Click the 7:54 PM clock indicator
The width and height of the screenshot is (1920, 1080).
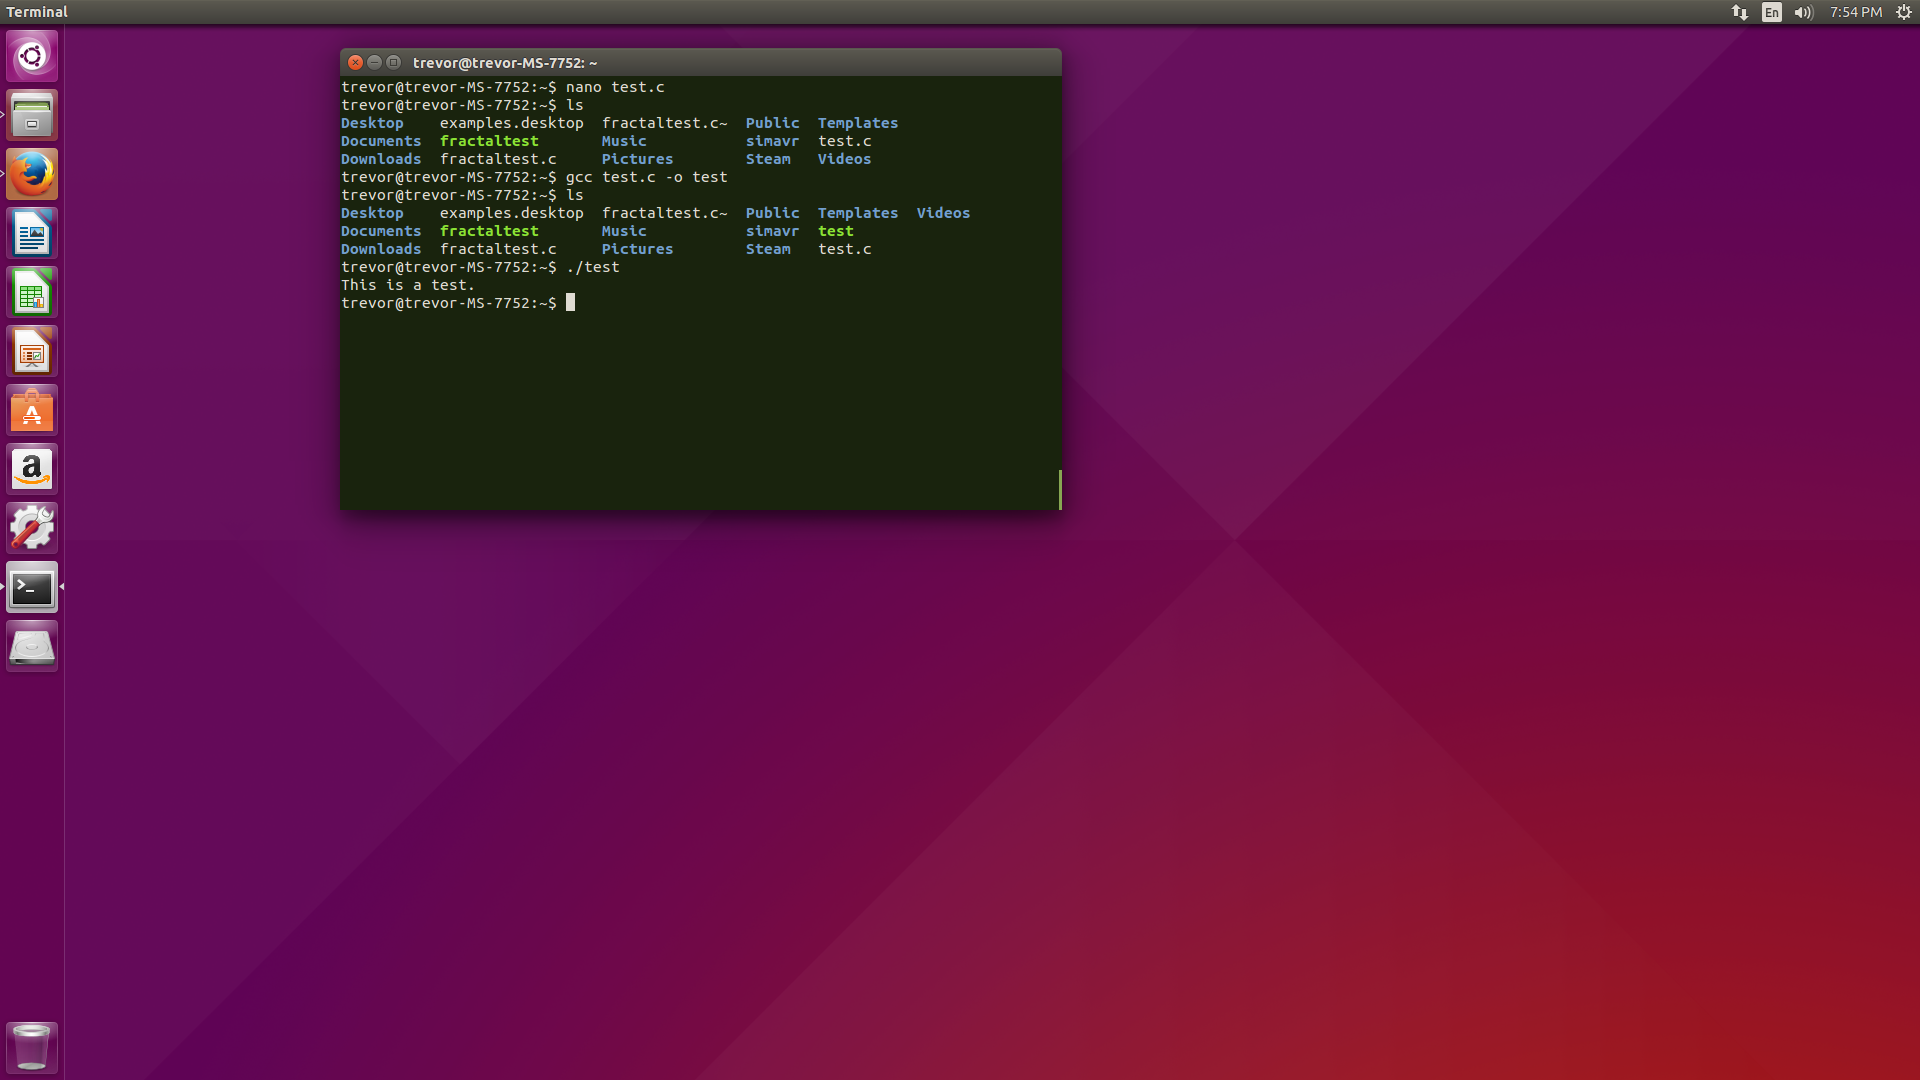point(1856,12)
